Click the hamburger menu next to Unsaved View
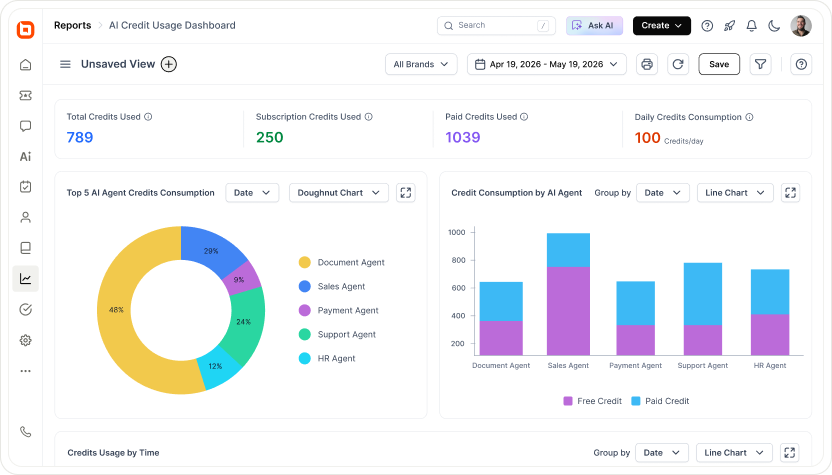 (65, 64)
